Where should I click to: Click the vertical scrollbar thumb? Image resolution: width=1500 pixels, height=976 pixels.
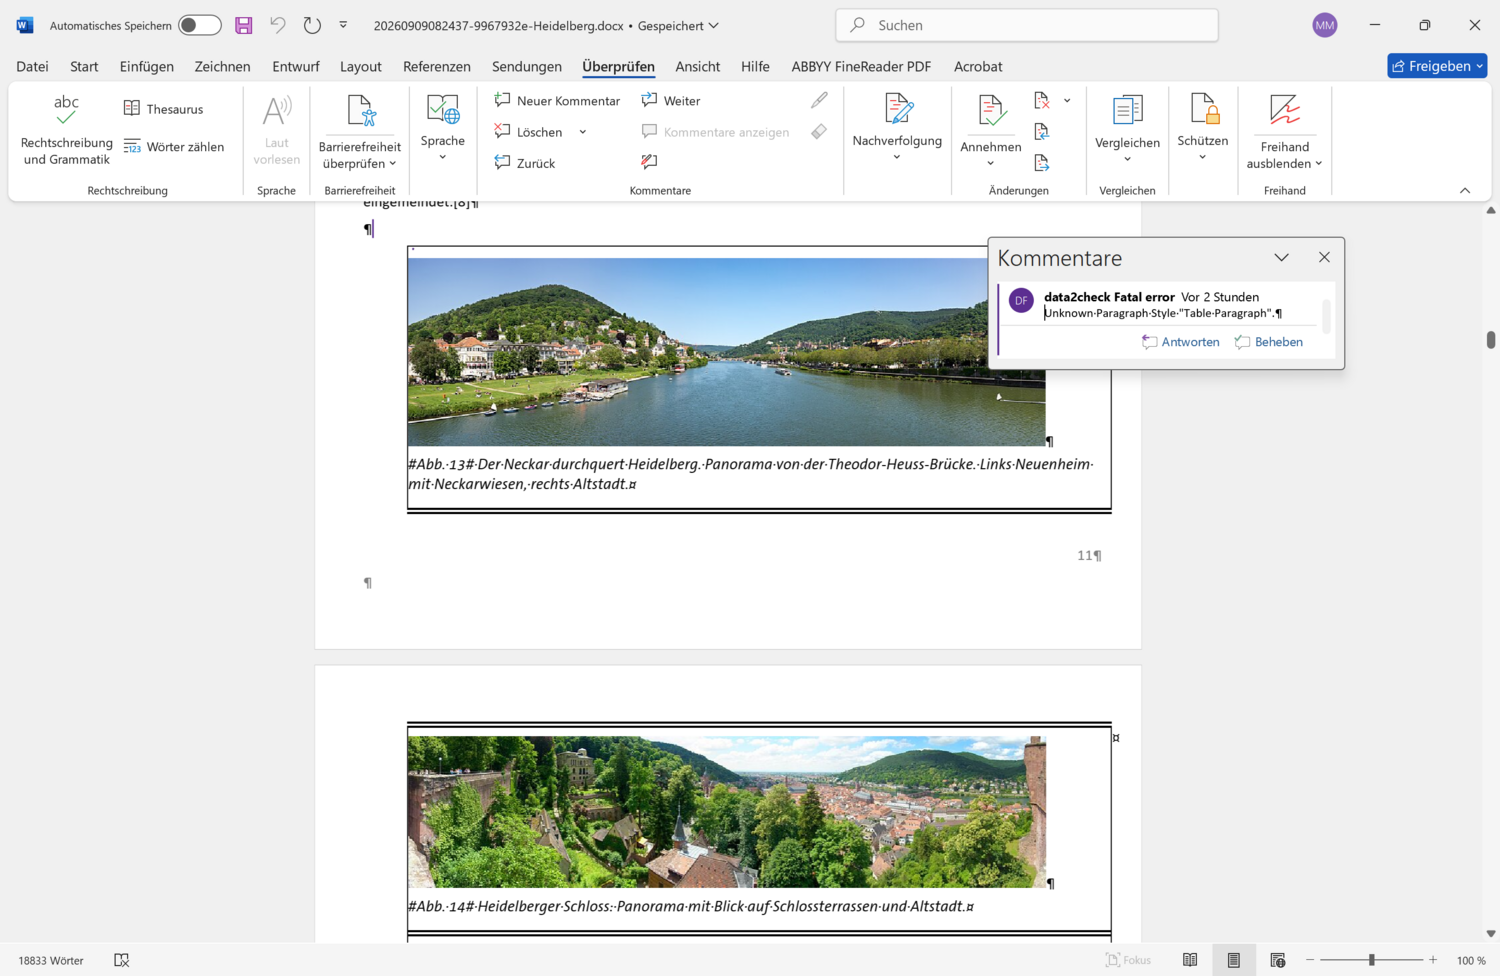pos(1491,340)
